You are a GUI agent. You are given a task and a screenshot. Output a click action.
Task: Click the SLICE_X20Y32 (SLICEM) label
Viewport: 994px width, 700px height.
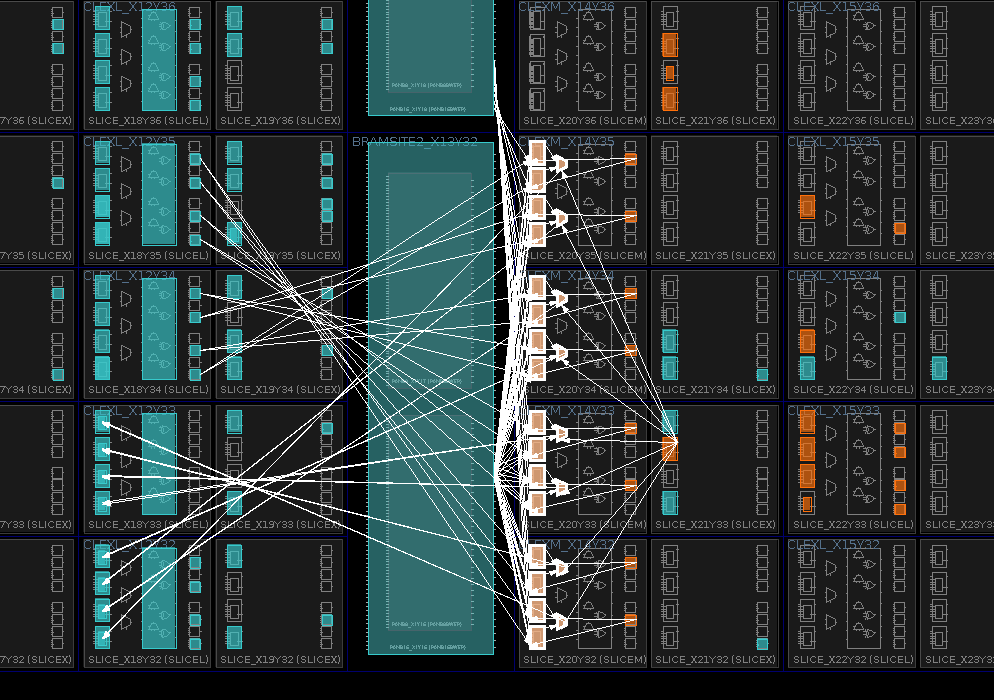585,660
